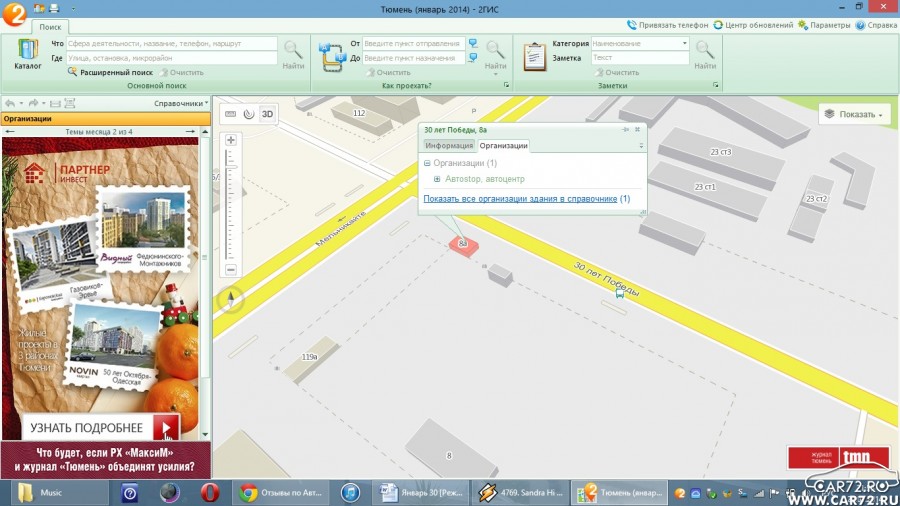This screenshot has height=506, width=900.
Task: Click the Организации panel header
Action: coord(106,119)
